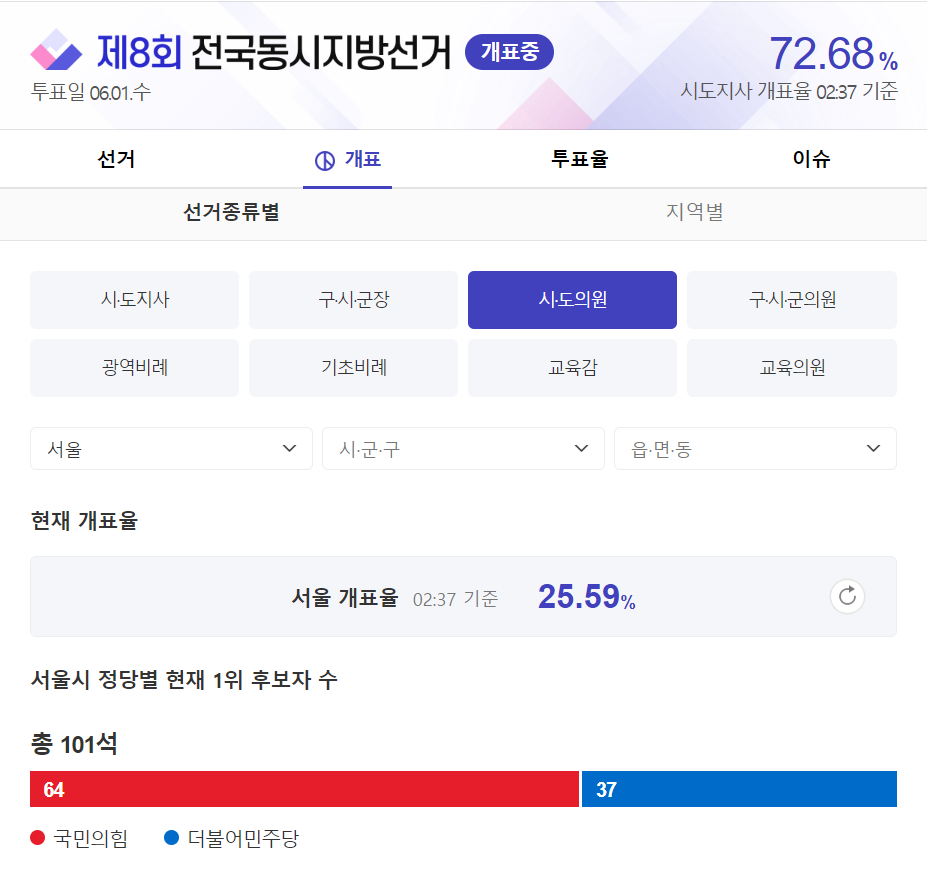Viewport: 927px width, 883px height.
Task: Select the 광역비례 category button
Action: pyautogui.click(x=135, y=368)
